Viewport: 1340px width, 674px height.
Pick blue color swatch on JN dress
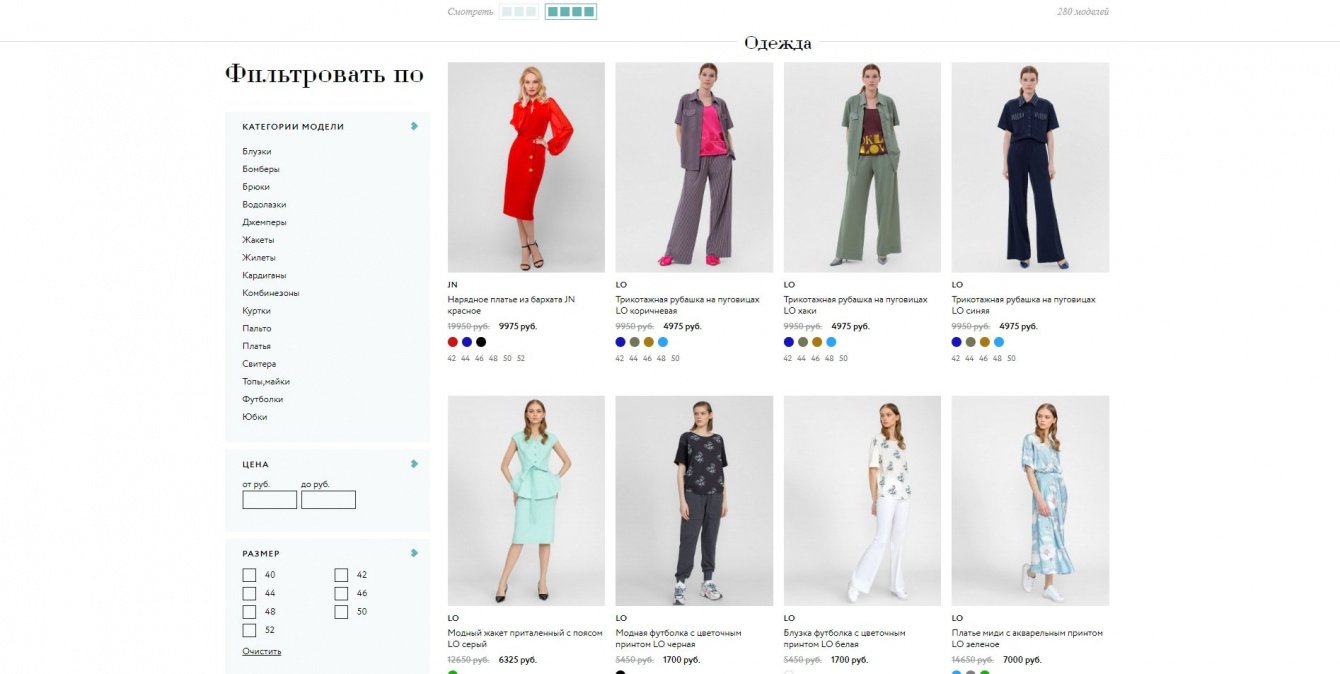[x=467, y=342]
